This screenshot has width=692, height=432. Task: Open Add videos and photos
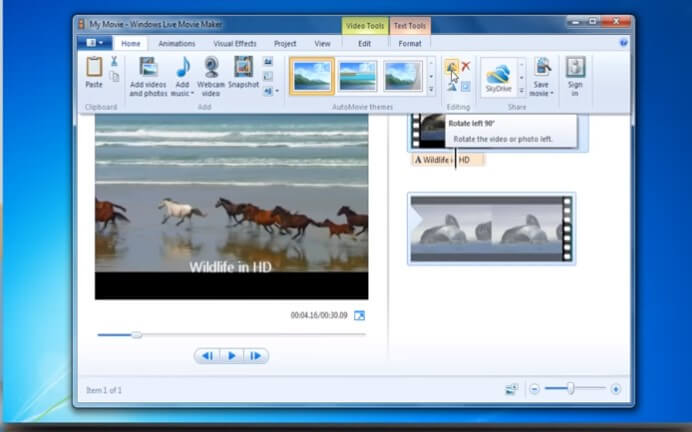point(148,76)
